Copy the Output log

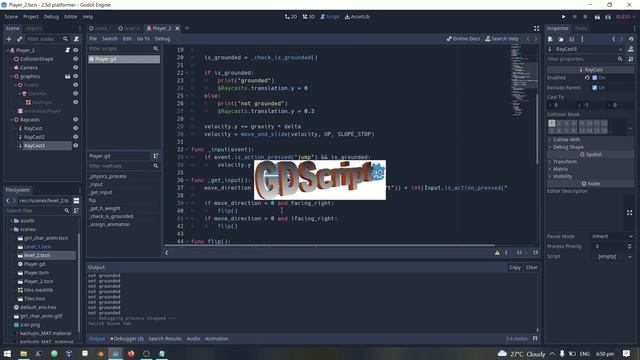click(515, 267)
